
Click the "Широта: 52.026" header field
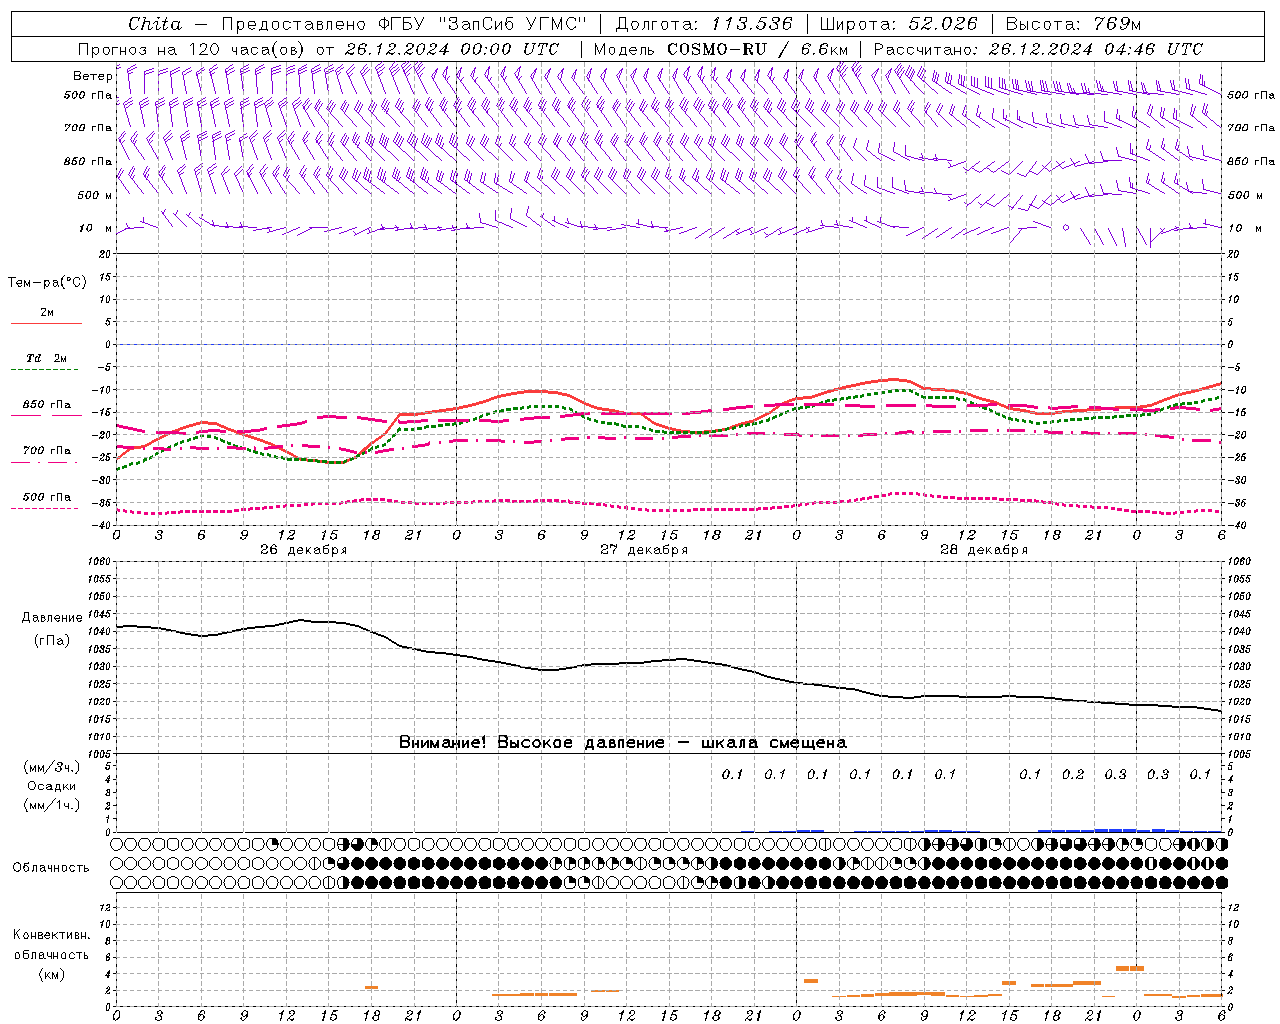pyautogui.click(x=898, y=24)
